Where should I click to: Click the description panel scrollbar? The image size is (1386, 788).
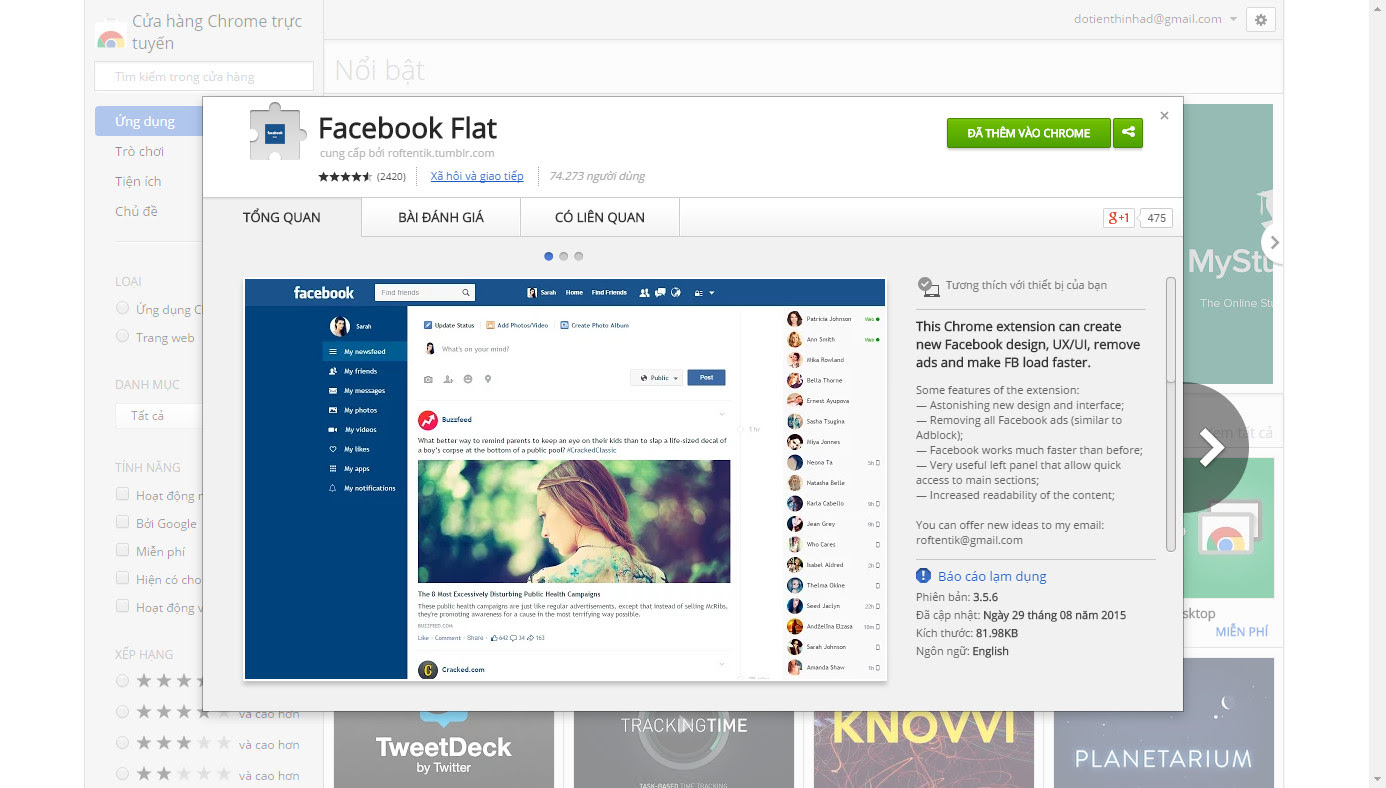click(x=1171, y=329)
